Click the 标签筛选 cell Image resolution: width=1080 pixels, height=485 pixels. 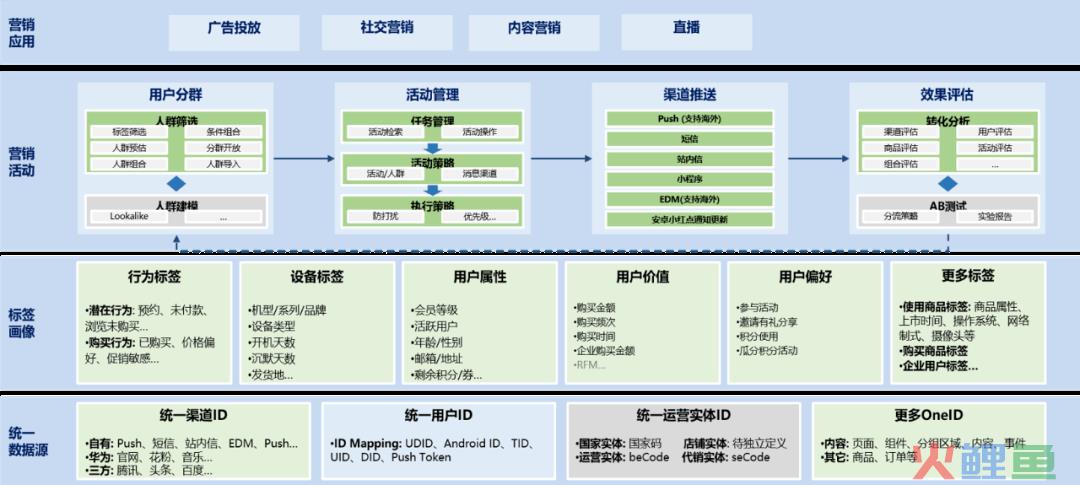[x=129, y=132]
